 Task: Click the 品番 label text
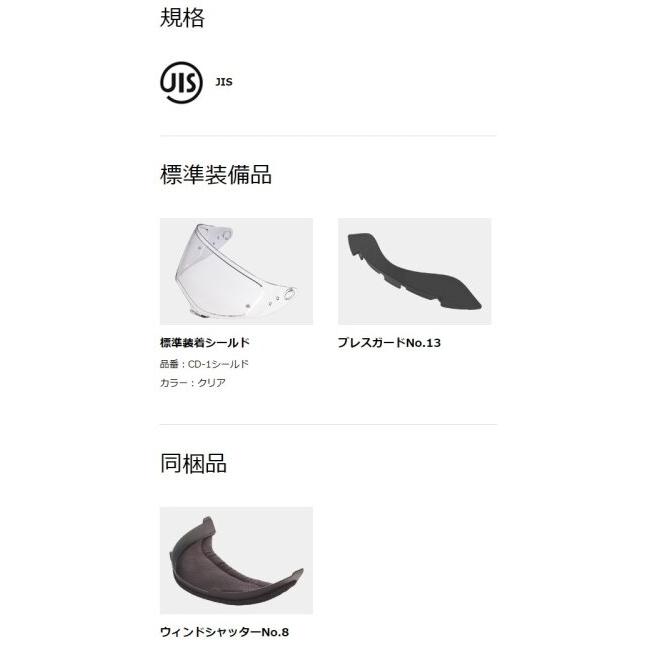click(x=169, y=364)
